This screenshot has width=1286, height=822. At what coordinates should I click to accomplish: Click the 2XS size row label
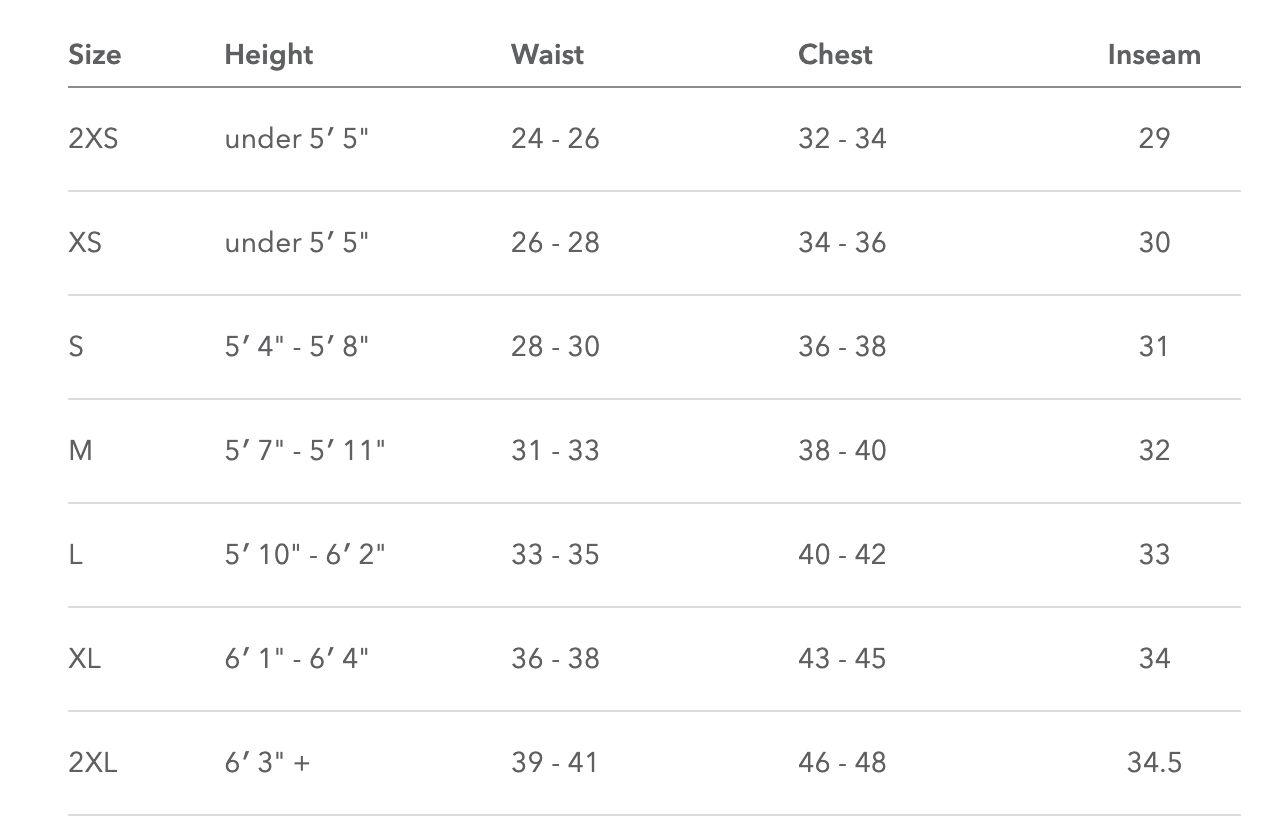(x=93, y=138)
